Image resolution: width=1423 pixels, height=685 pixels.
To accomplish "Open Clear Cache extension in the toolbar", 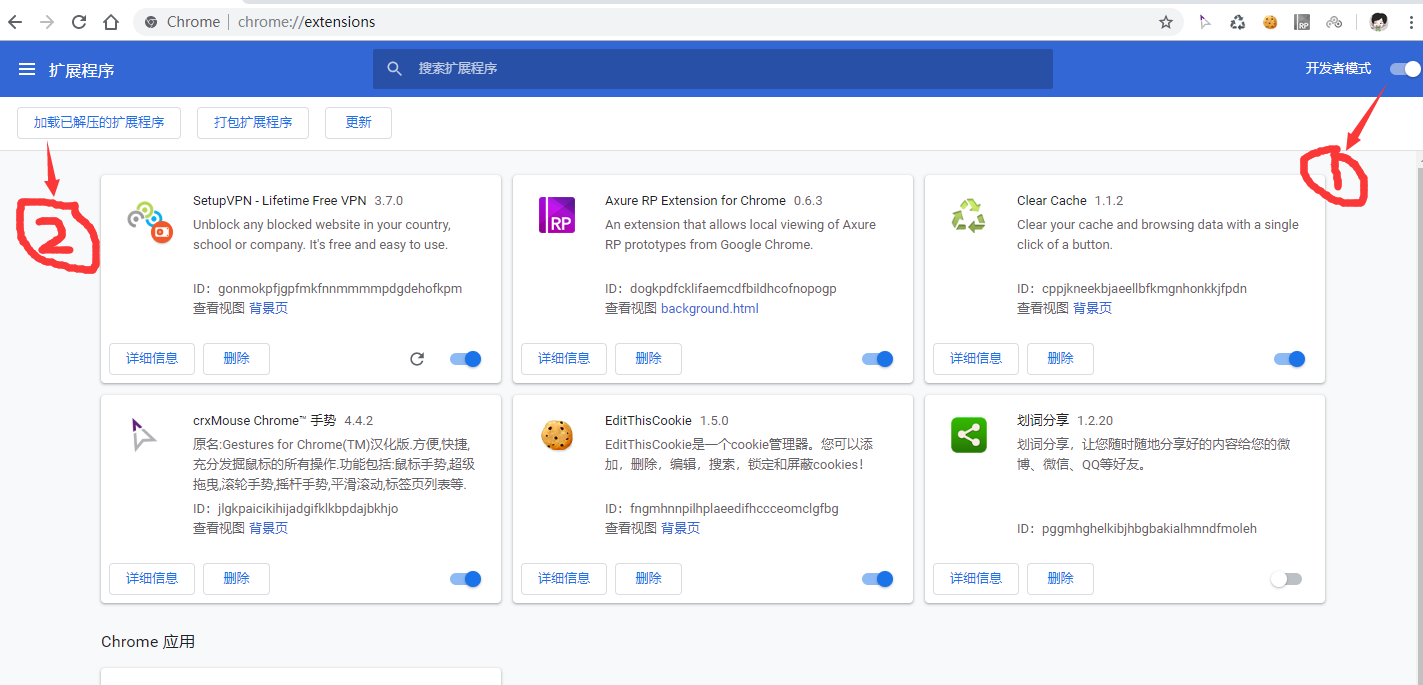I will tap(1237, 22).
